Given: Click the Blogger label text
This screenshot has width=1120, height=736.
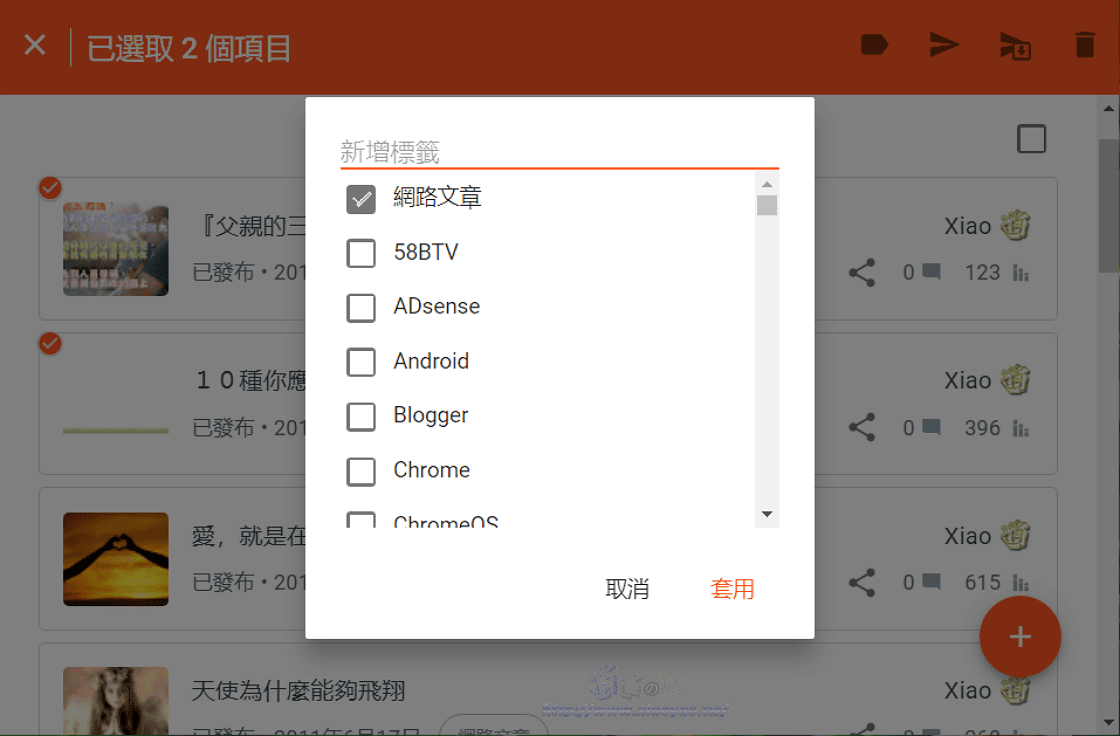Looking at the screenshot, I should pyautogui.click(x=431, y=416).
